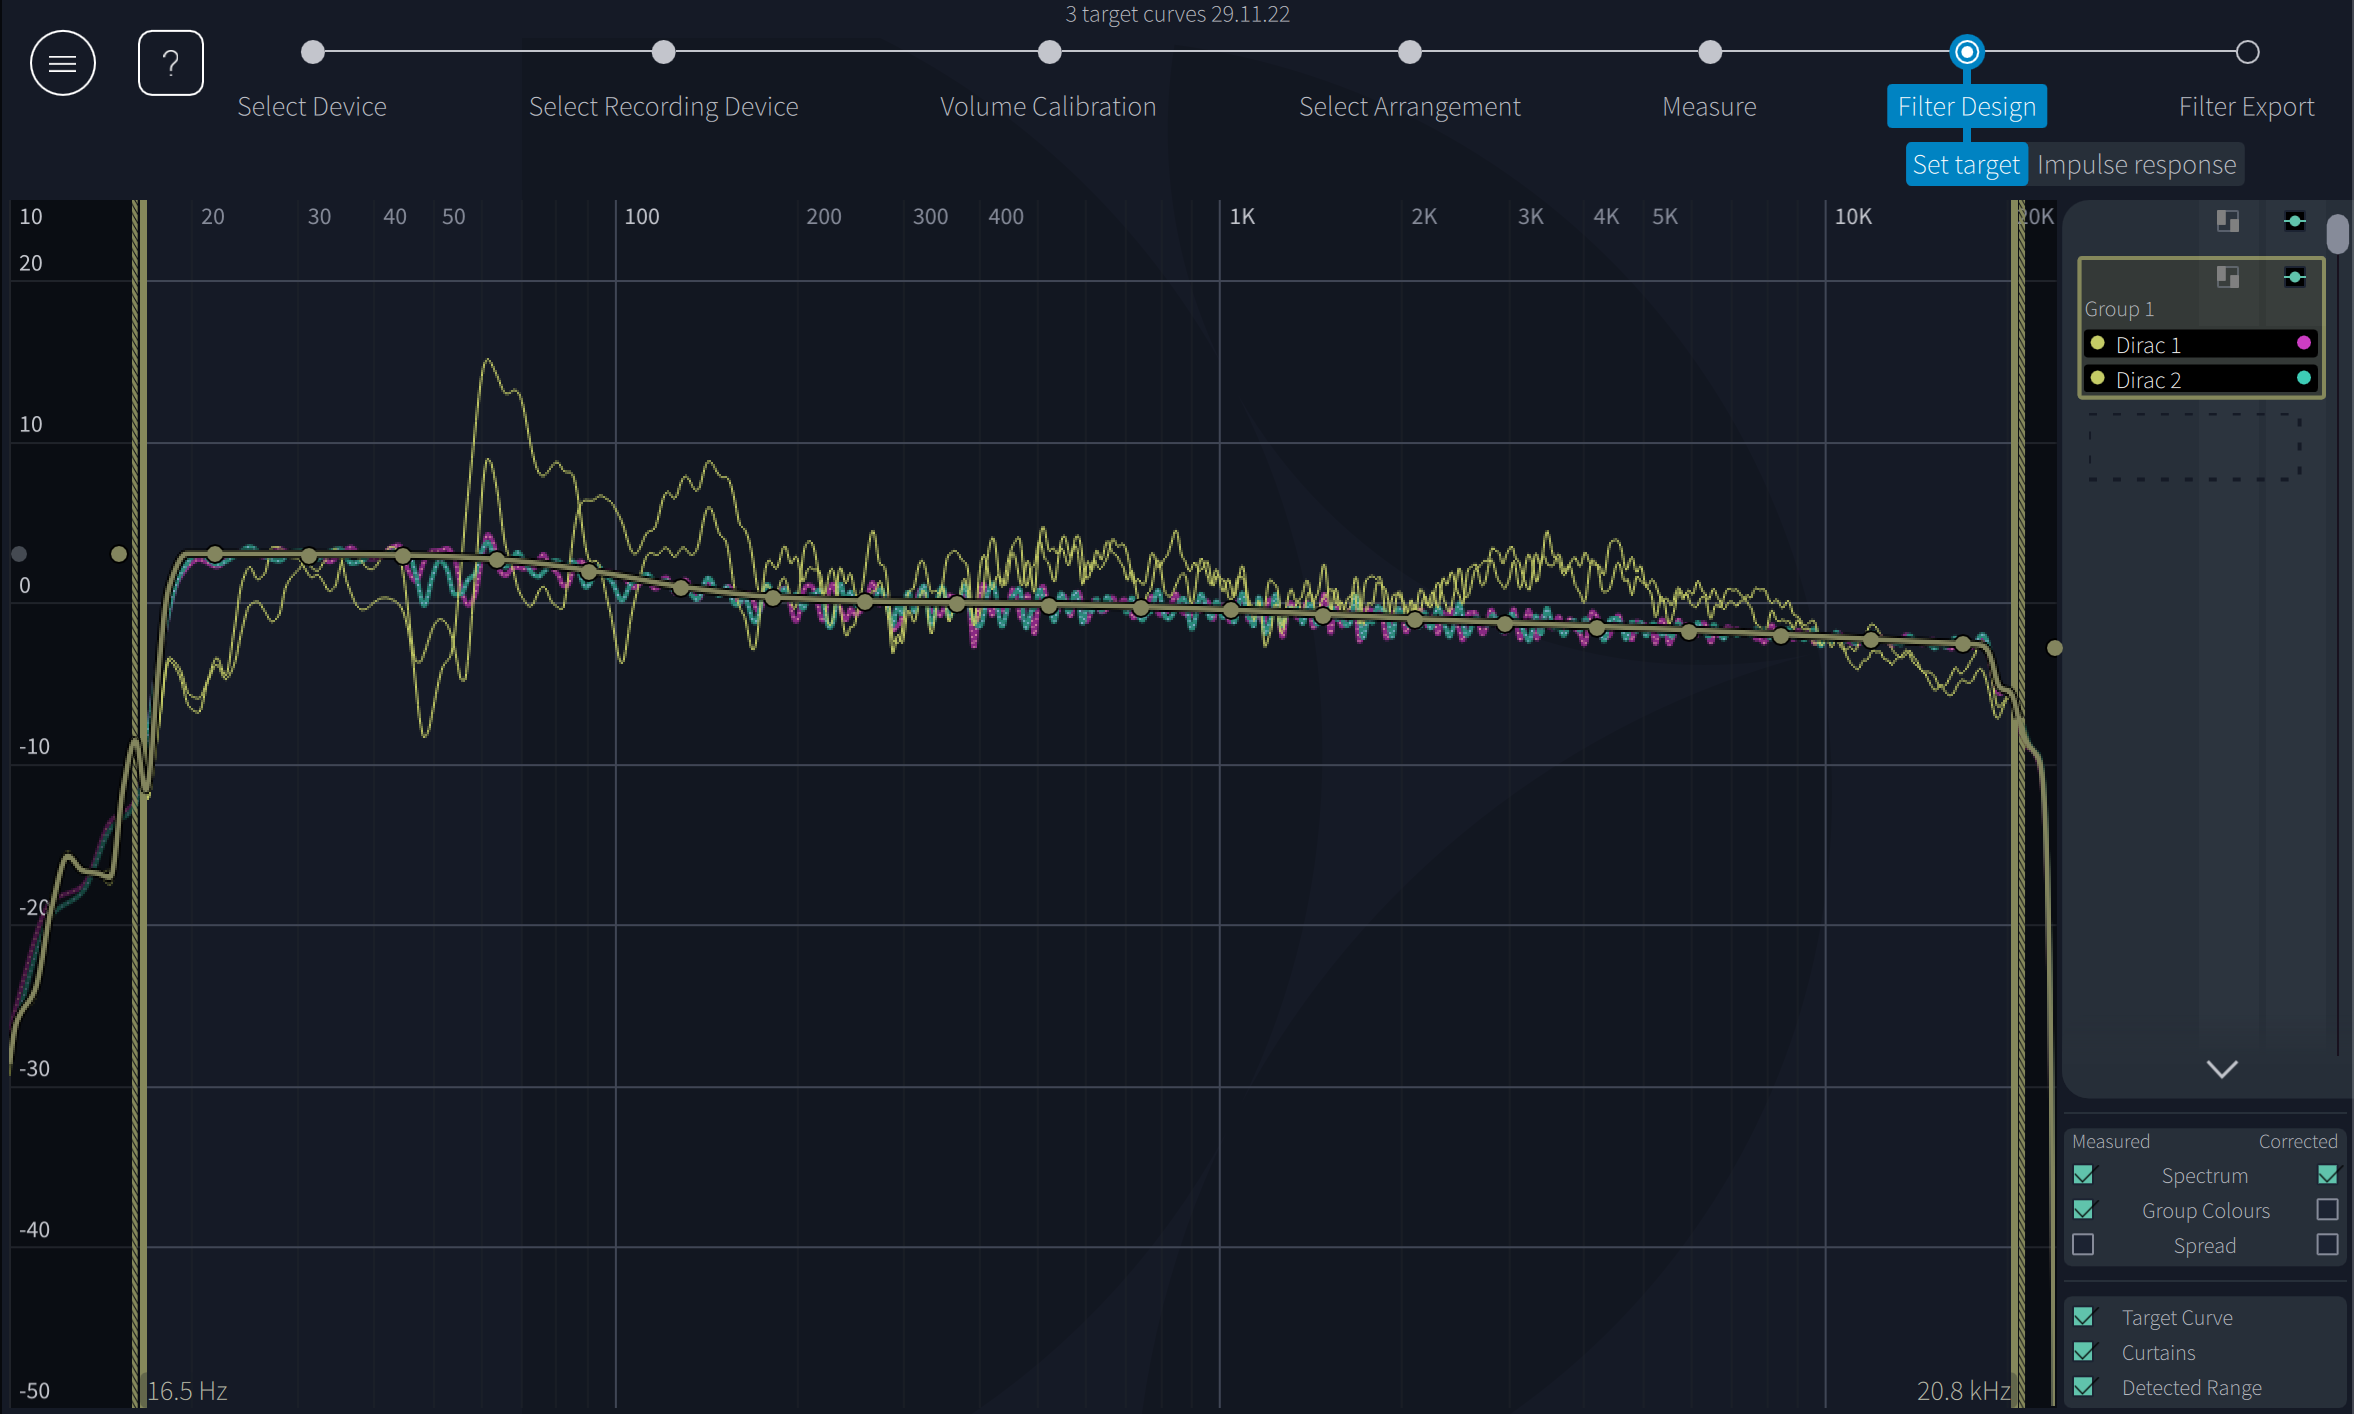The image size is (2354, 1414).
Task: Select the last target curve point before the right curtain
Action: [1963, 644]
